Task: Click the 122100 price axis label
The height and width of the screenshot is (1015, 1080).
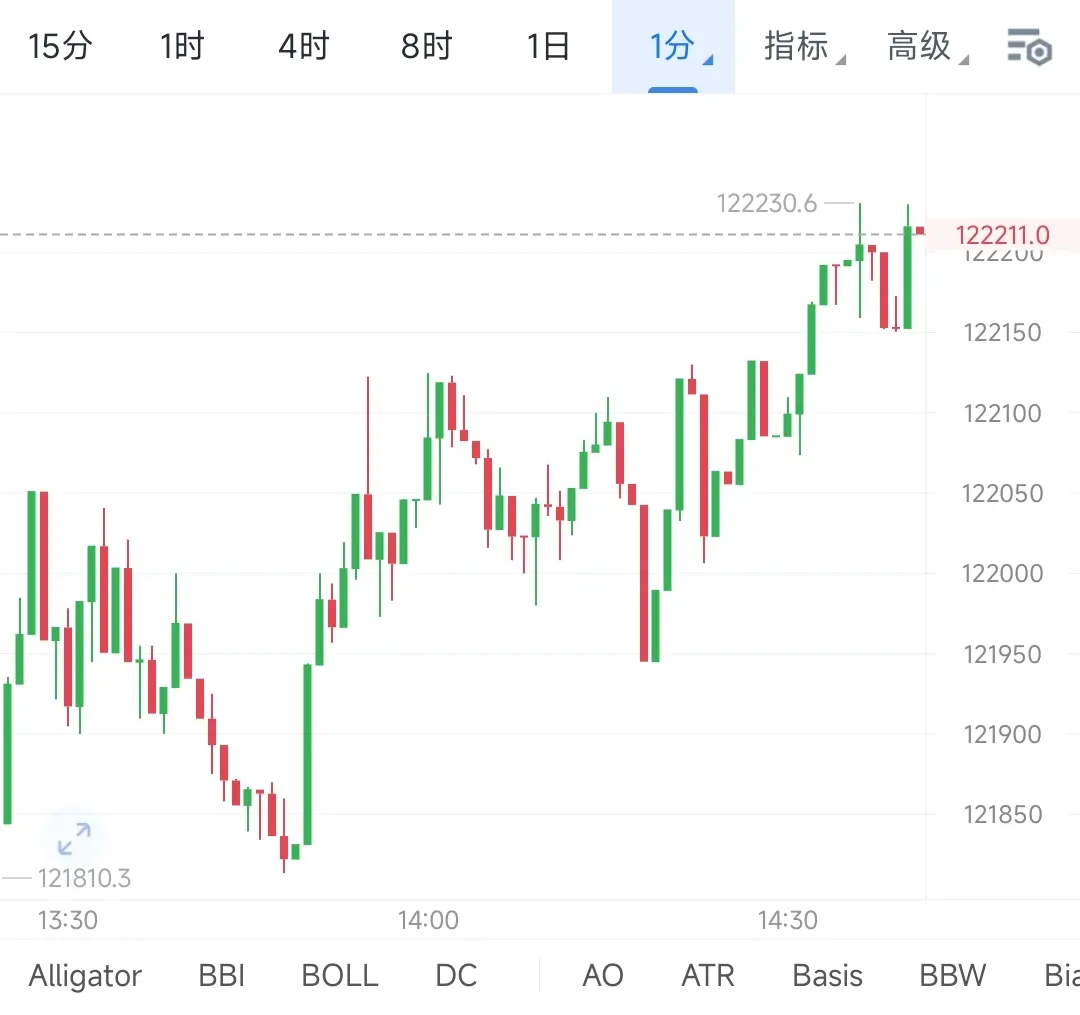Action: click(x=1002, y=413)
